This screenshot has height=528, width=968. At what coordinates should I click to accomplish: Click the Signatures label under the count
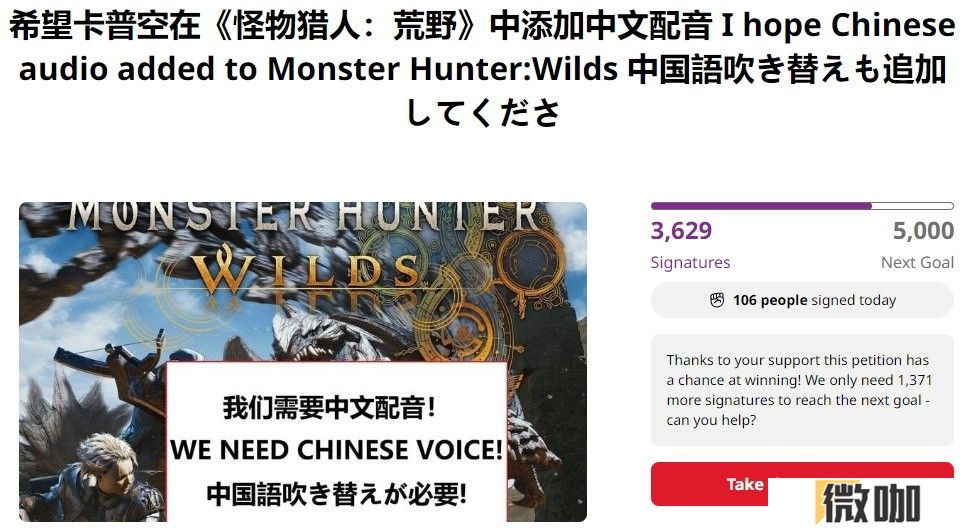tap(690, 262)
